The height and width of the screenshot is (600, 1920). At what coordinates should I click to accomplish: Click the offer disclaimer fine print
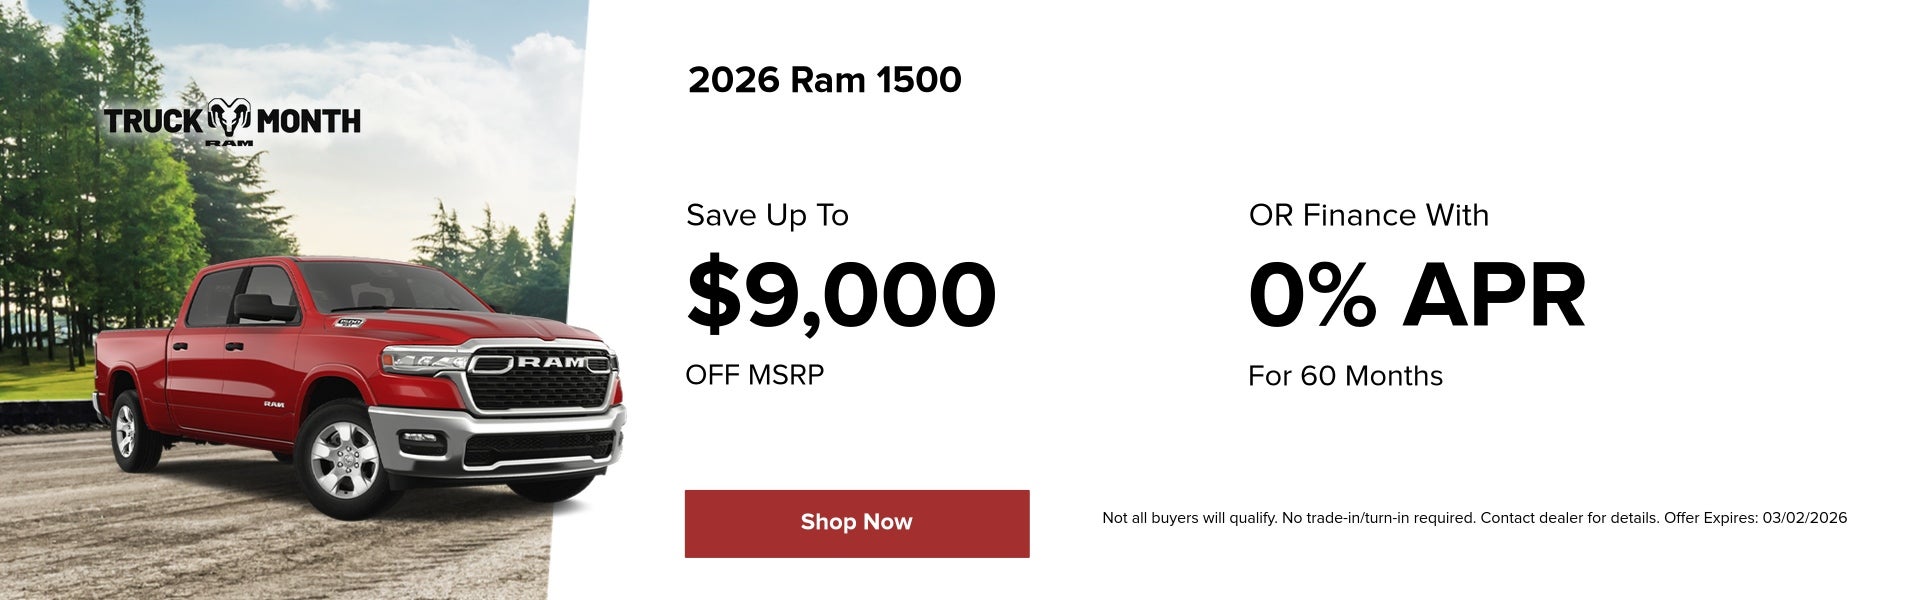tap(1380, 518)
